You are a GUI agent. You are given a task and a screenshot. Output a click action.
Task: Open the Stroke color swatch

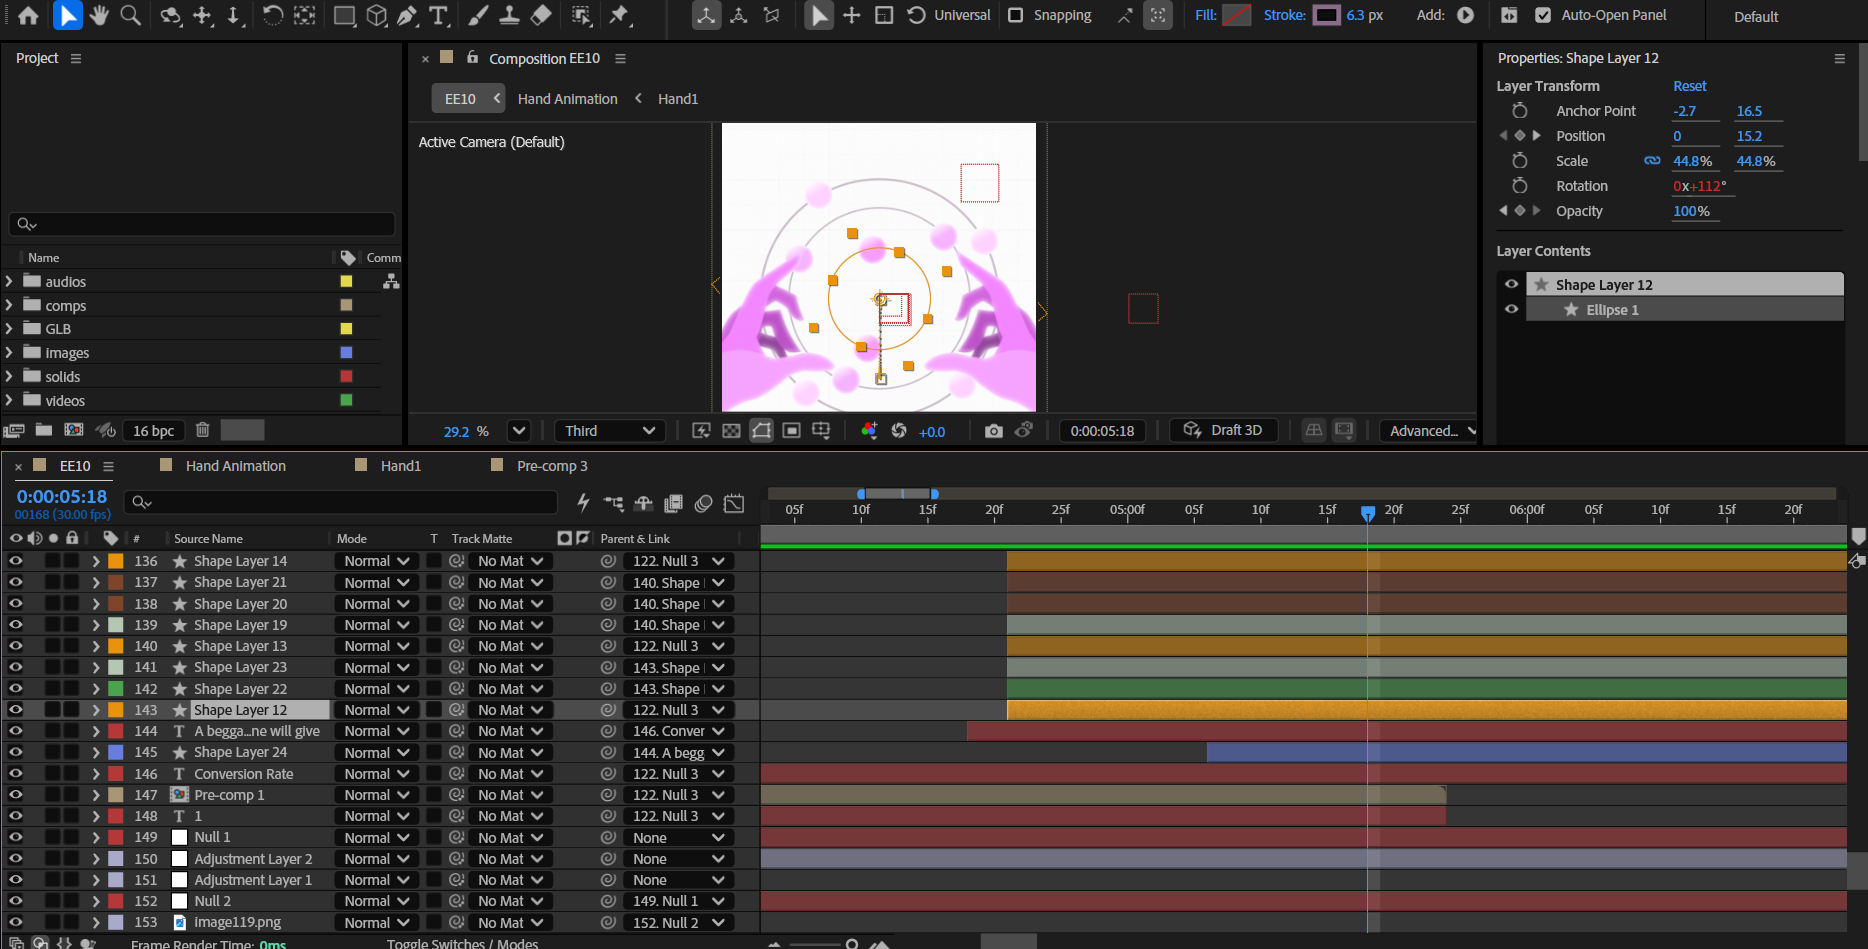pyautogui.click(x=1326, y=15)
